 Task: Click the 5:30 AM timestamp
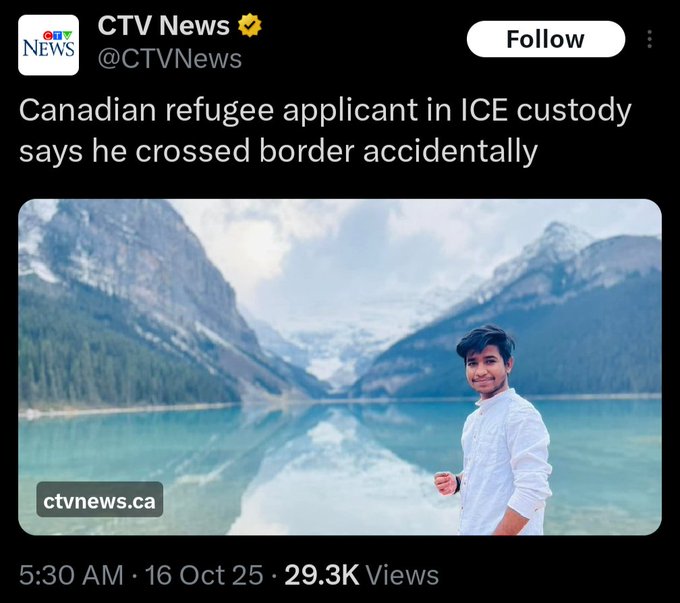pyautogui.click(x=71, y=575)
